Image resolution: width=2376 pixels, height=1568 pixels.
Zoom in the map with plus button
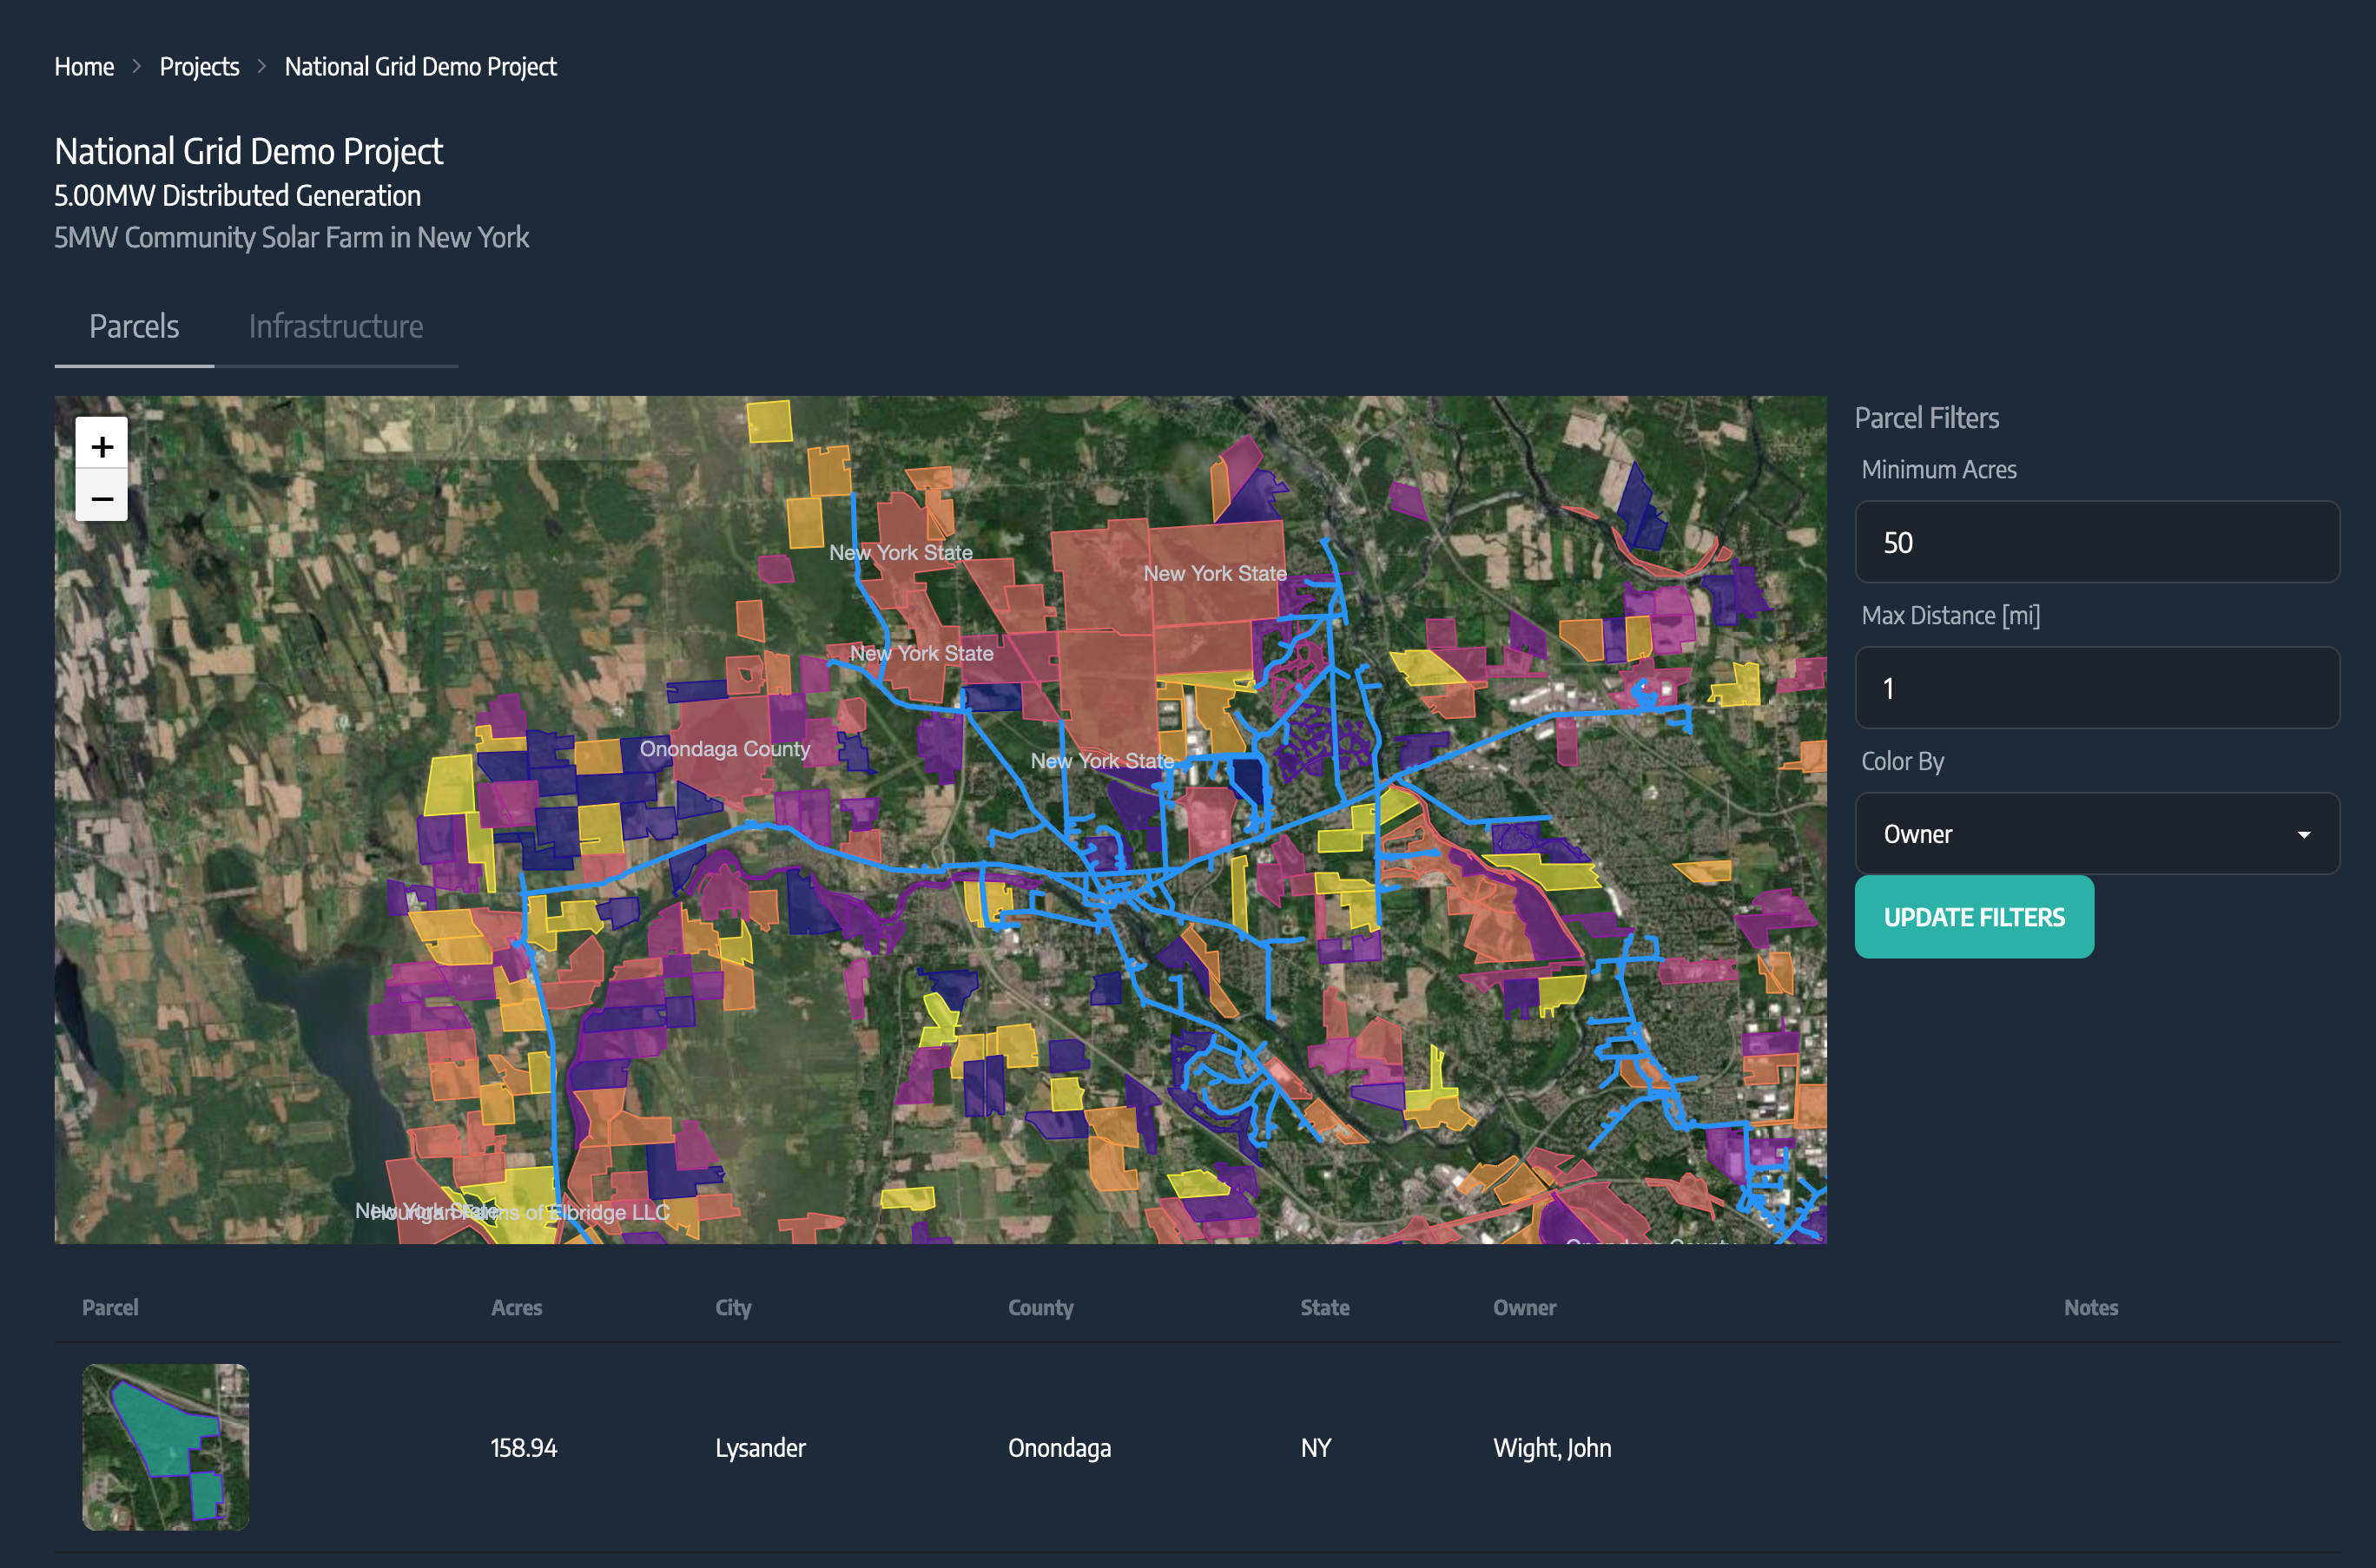(x=101, y=445)
